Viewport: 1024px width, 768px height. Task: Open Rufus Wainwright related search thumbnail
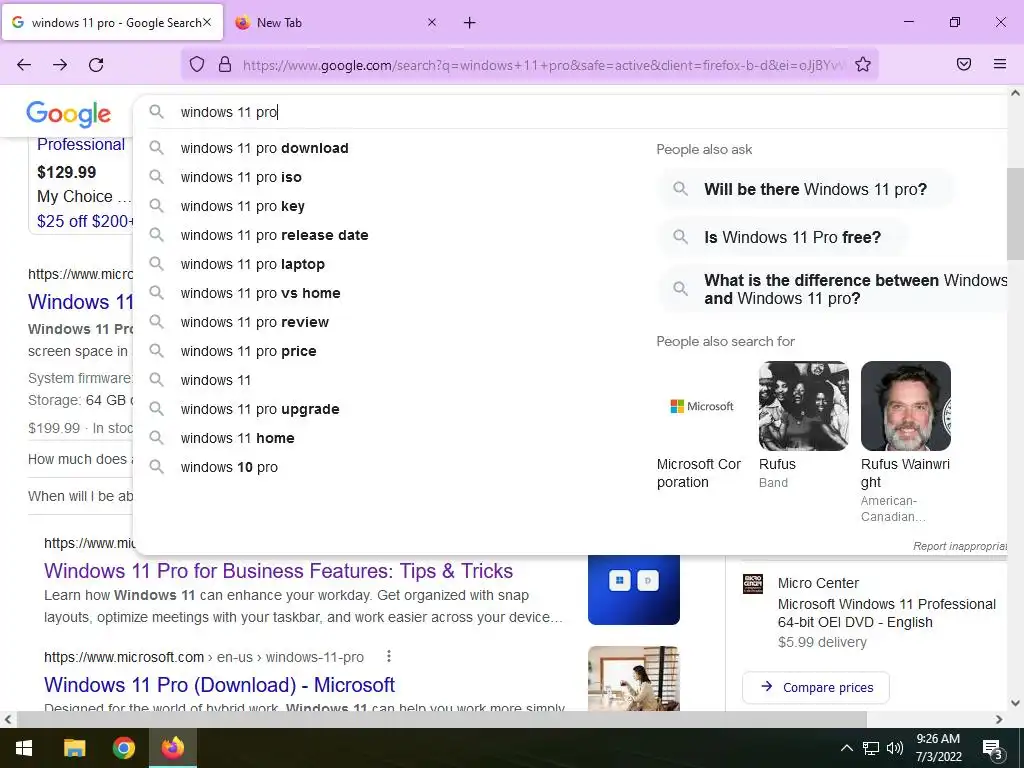pyautogui.click(x=906, y=406)
